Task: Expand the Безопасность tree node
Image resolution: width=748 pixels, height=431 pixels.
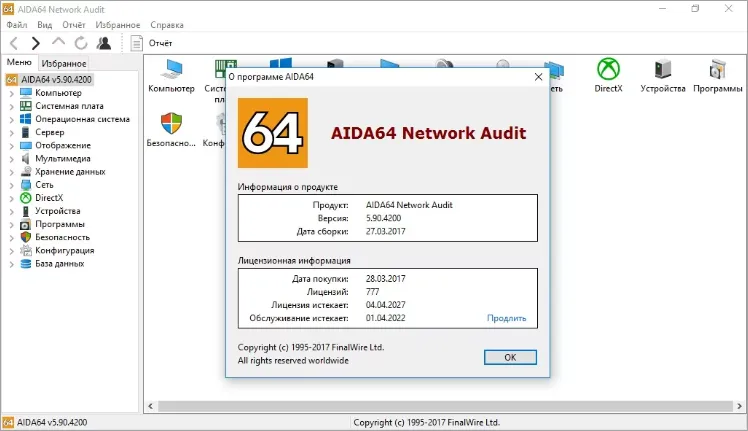Action: pos(11,237)
